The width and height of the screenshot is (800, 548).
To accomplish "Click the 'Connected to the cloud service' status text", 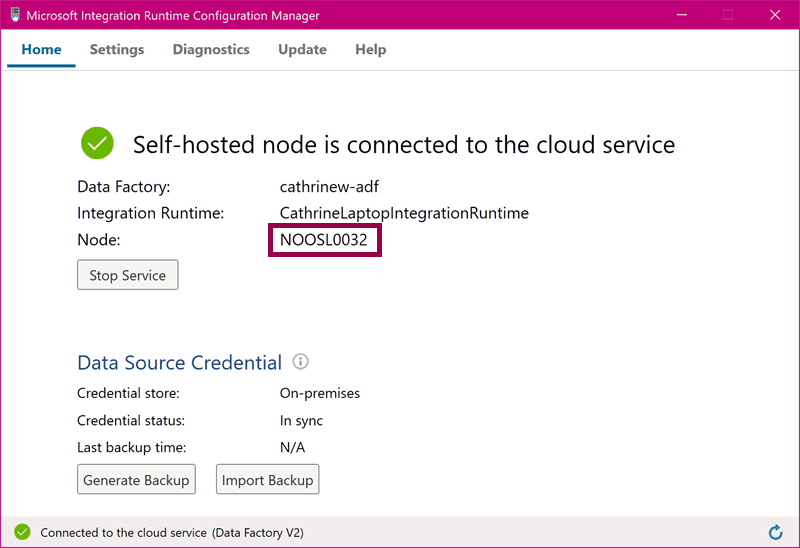I will click(123, 533).
